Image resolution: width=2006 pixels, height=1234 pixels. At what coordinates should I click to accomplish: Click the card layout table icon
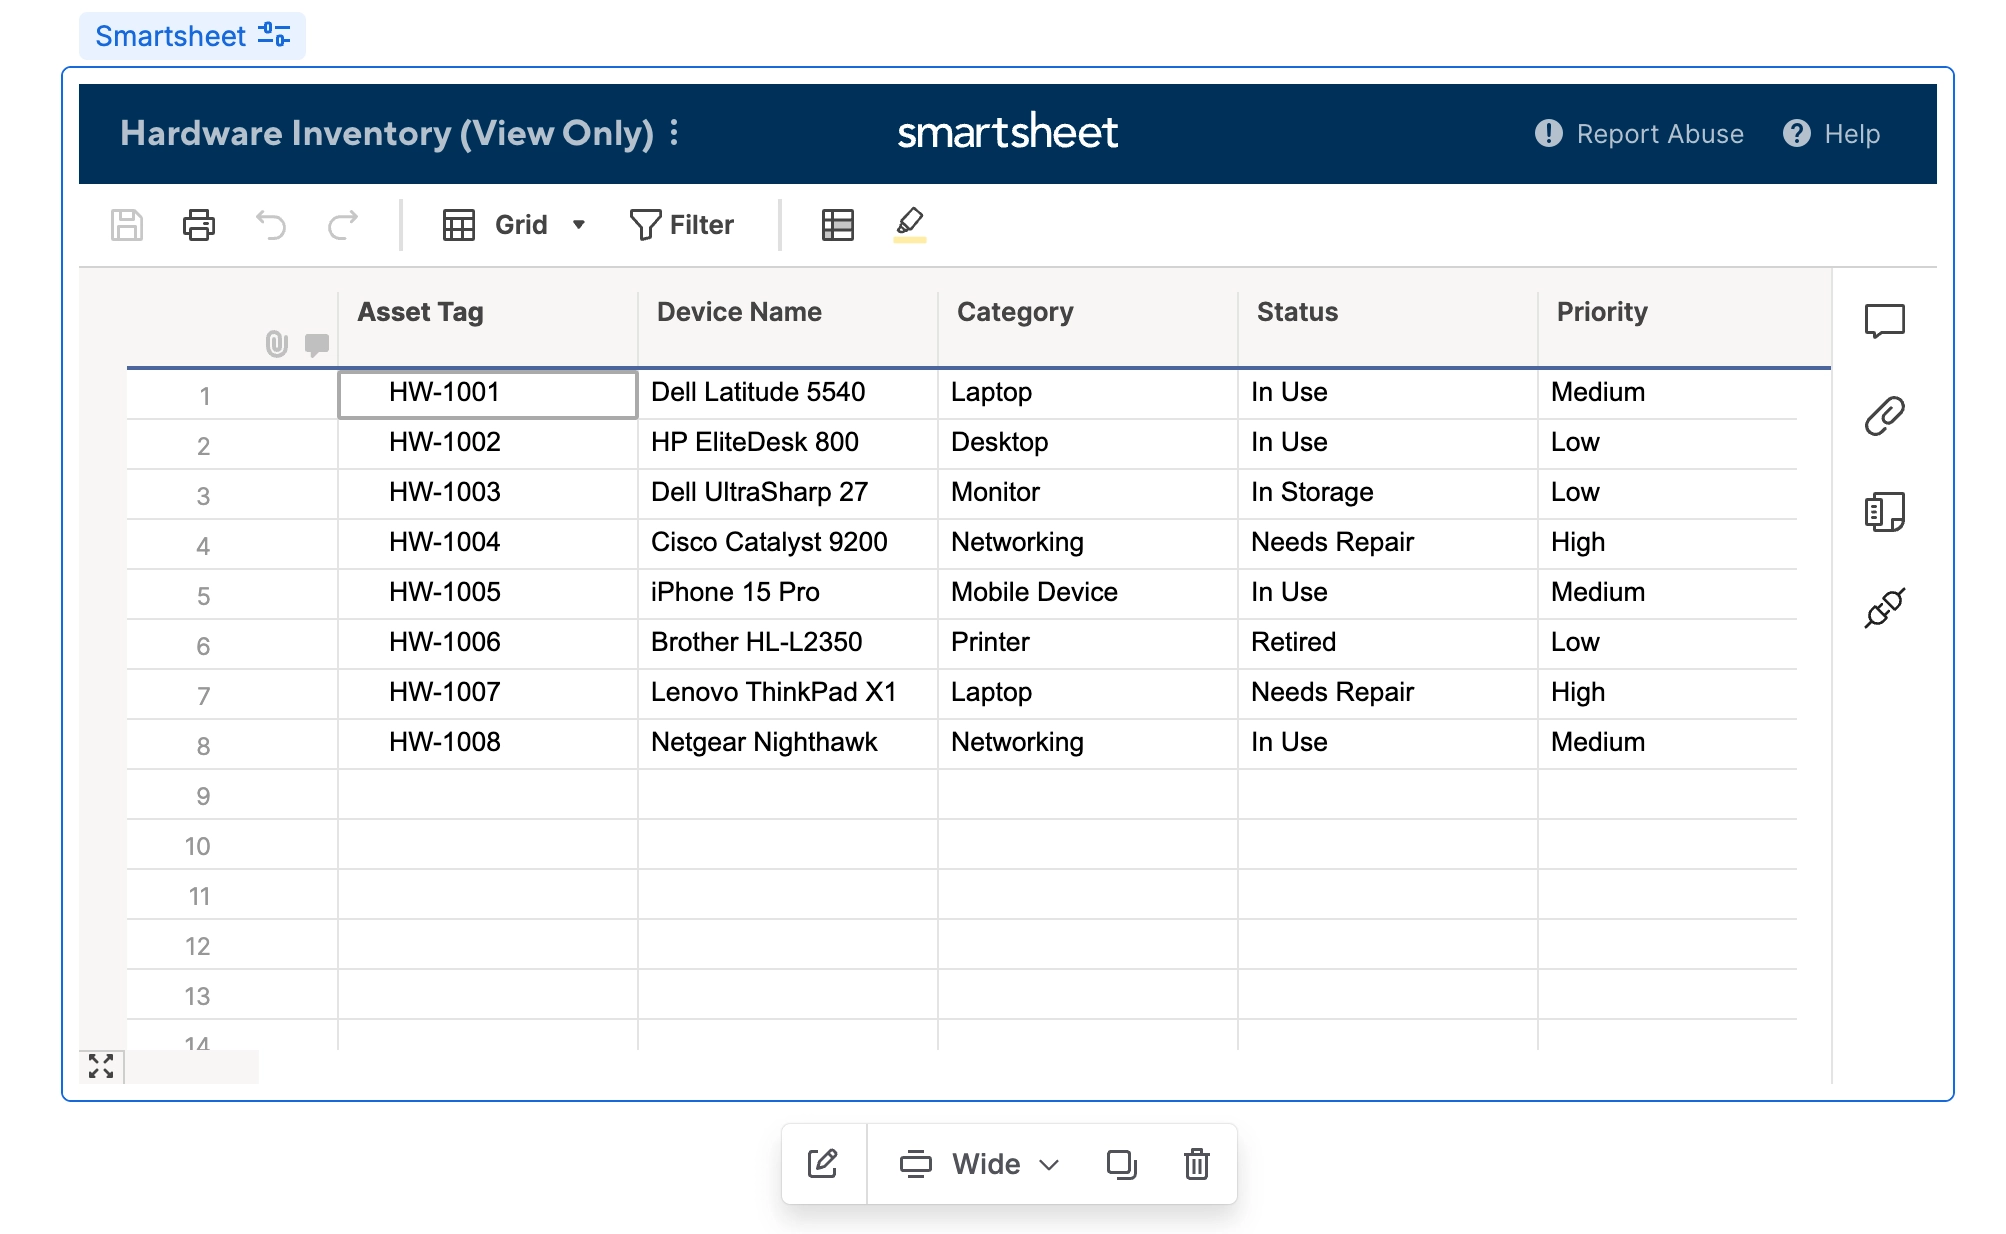(x=838, y=225)
